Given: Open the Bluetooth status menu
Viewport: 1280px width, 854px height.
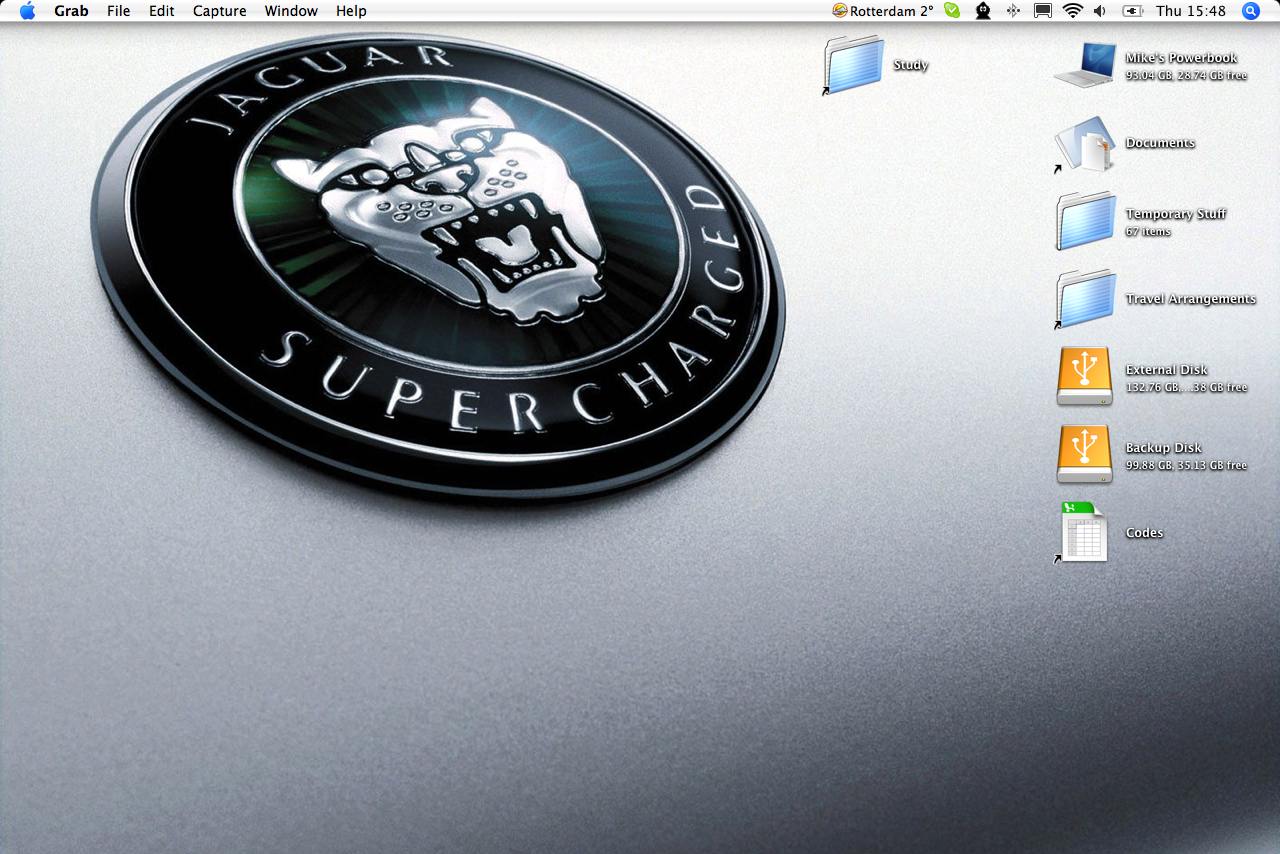Looking at the screenshot, I should coord(1013,11).
